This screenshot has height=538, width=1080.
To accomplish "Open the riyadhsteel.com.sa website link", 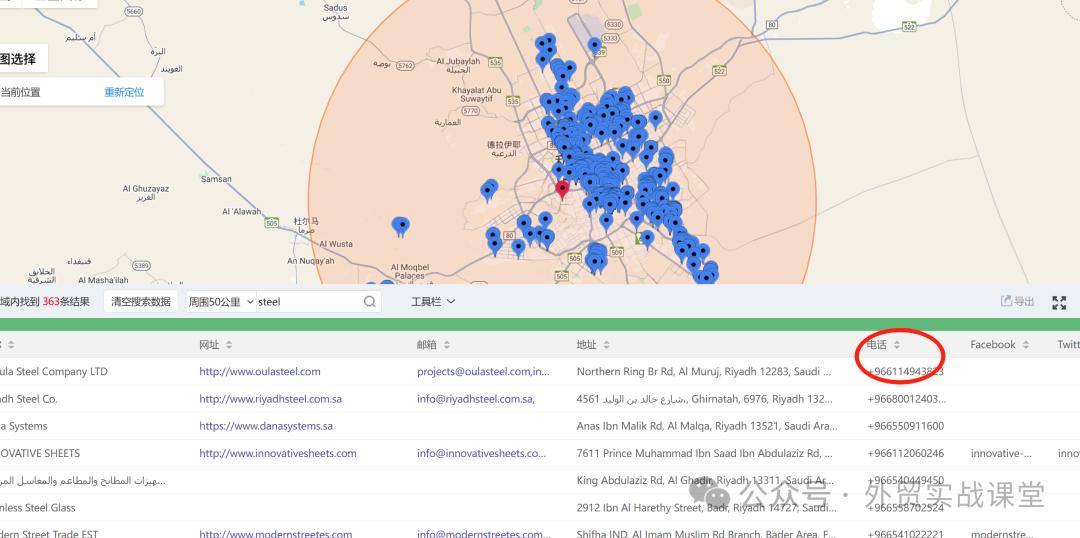I will coord(270,399).
